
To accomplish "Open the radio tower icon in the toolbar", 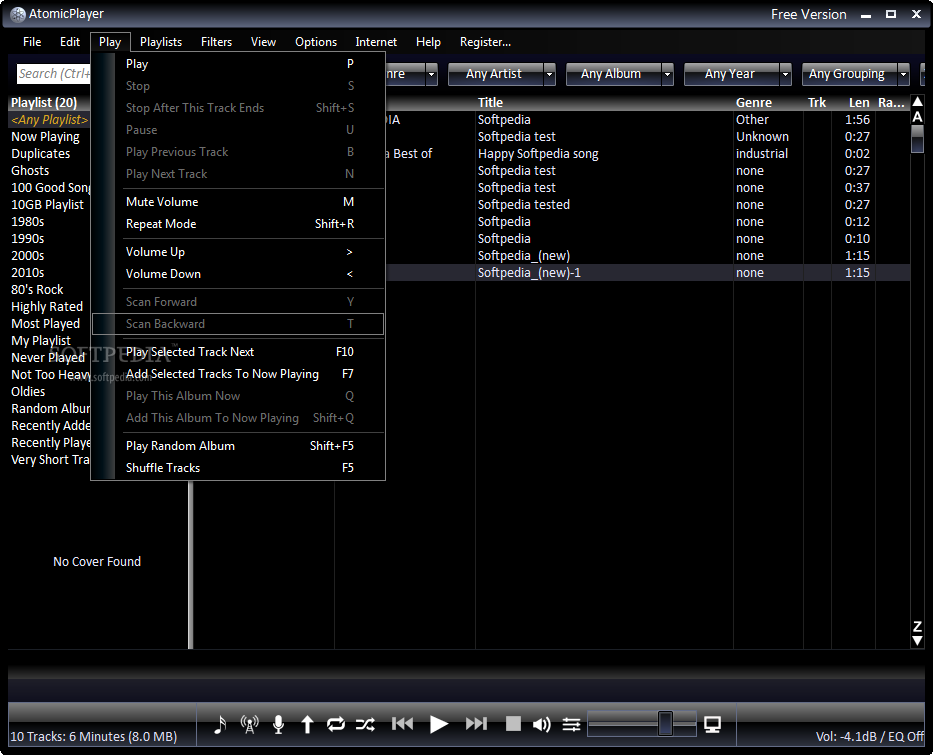I will (x=249, y=724).
